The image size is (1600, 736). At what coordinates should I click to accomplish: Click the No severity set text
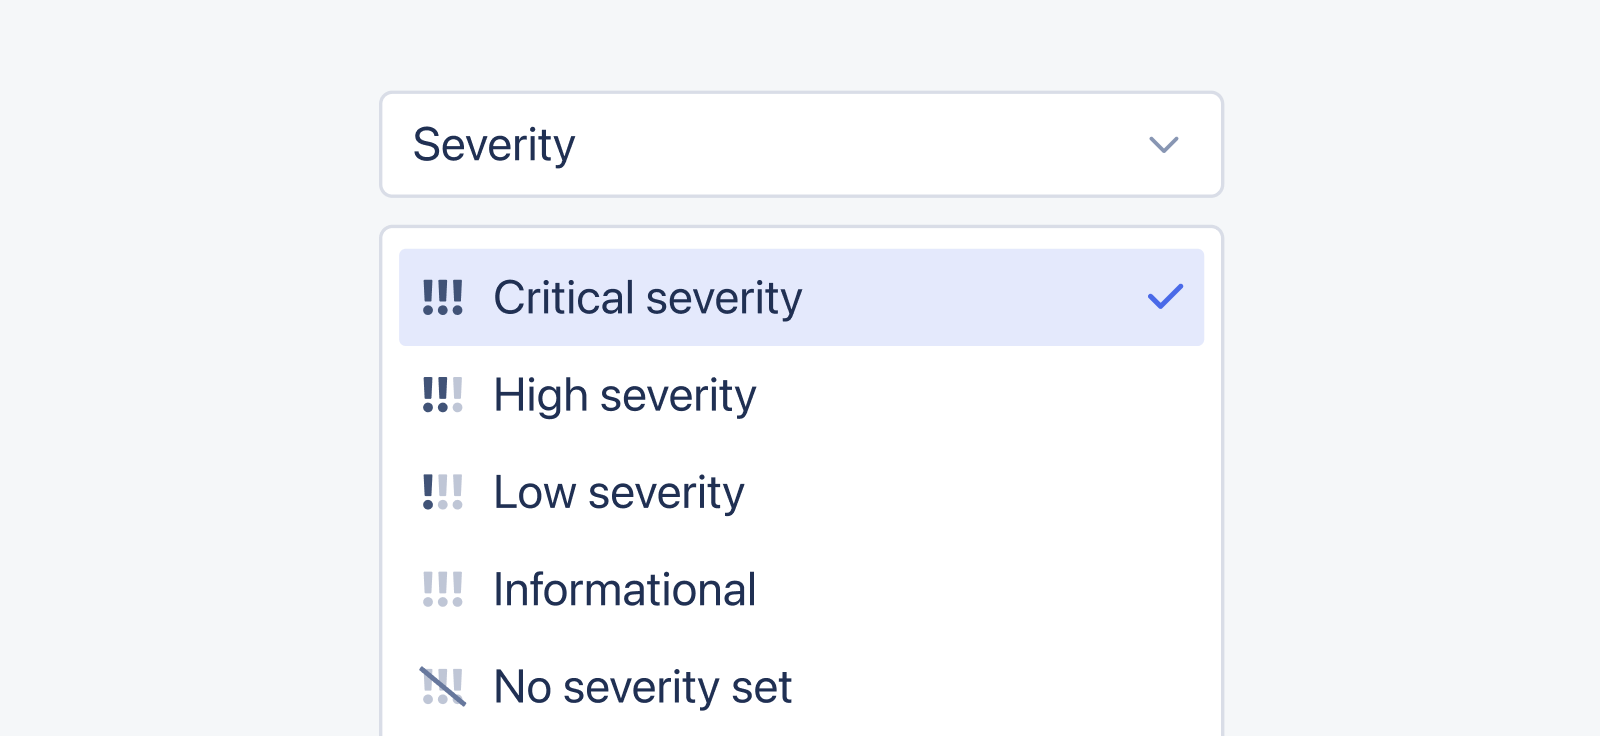coord(643,687)
